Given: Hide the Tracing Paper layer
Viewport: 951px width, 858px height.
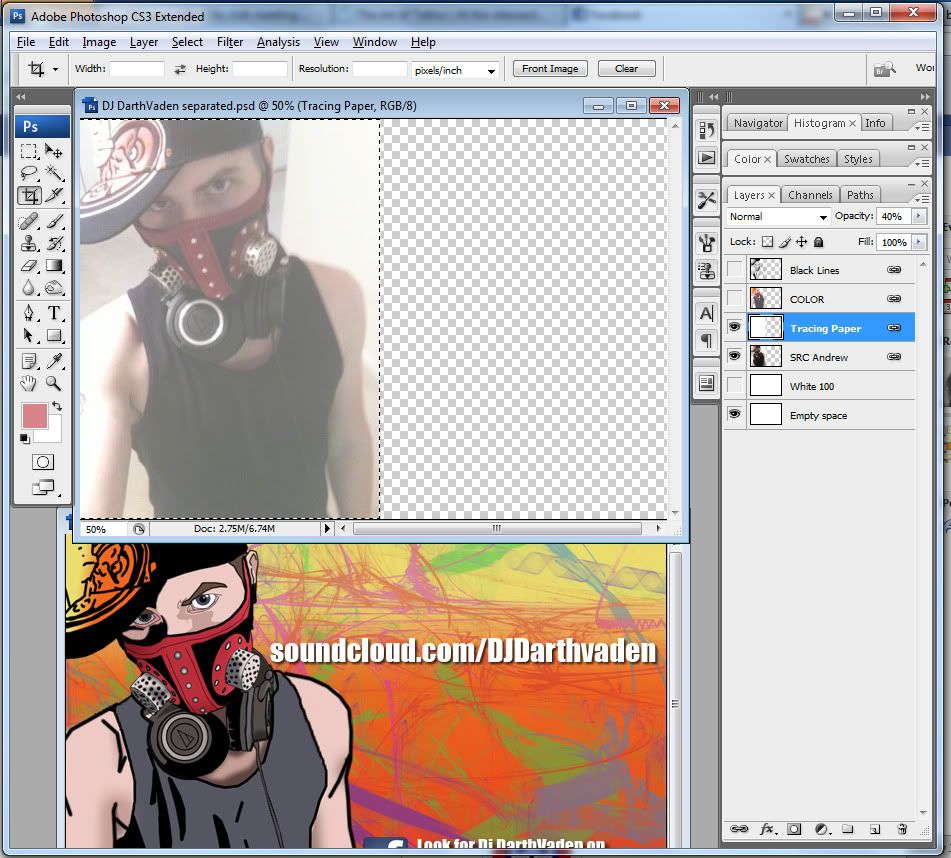Looking at the screenshot, I should (x=734, y=327).
